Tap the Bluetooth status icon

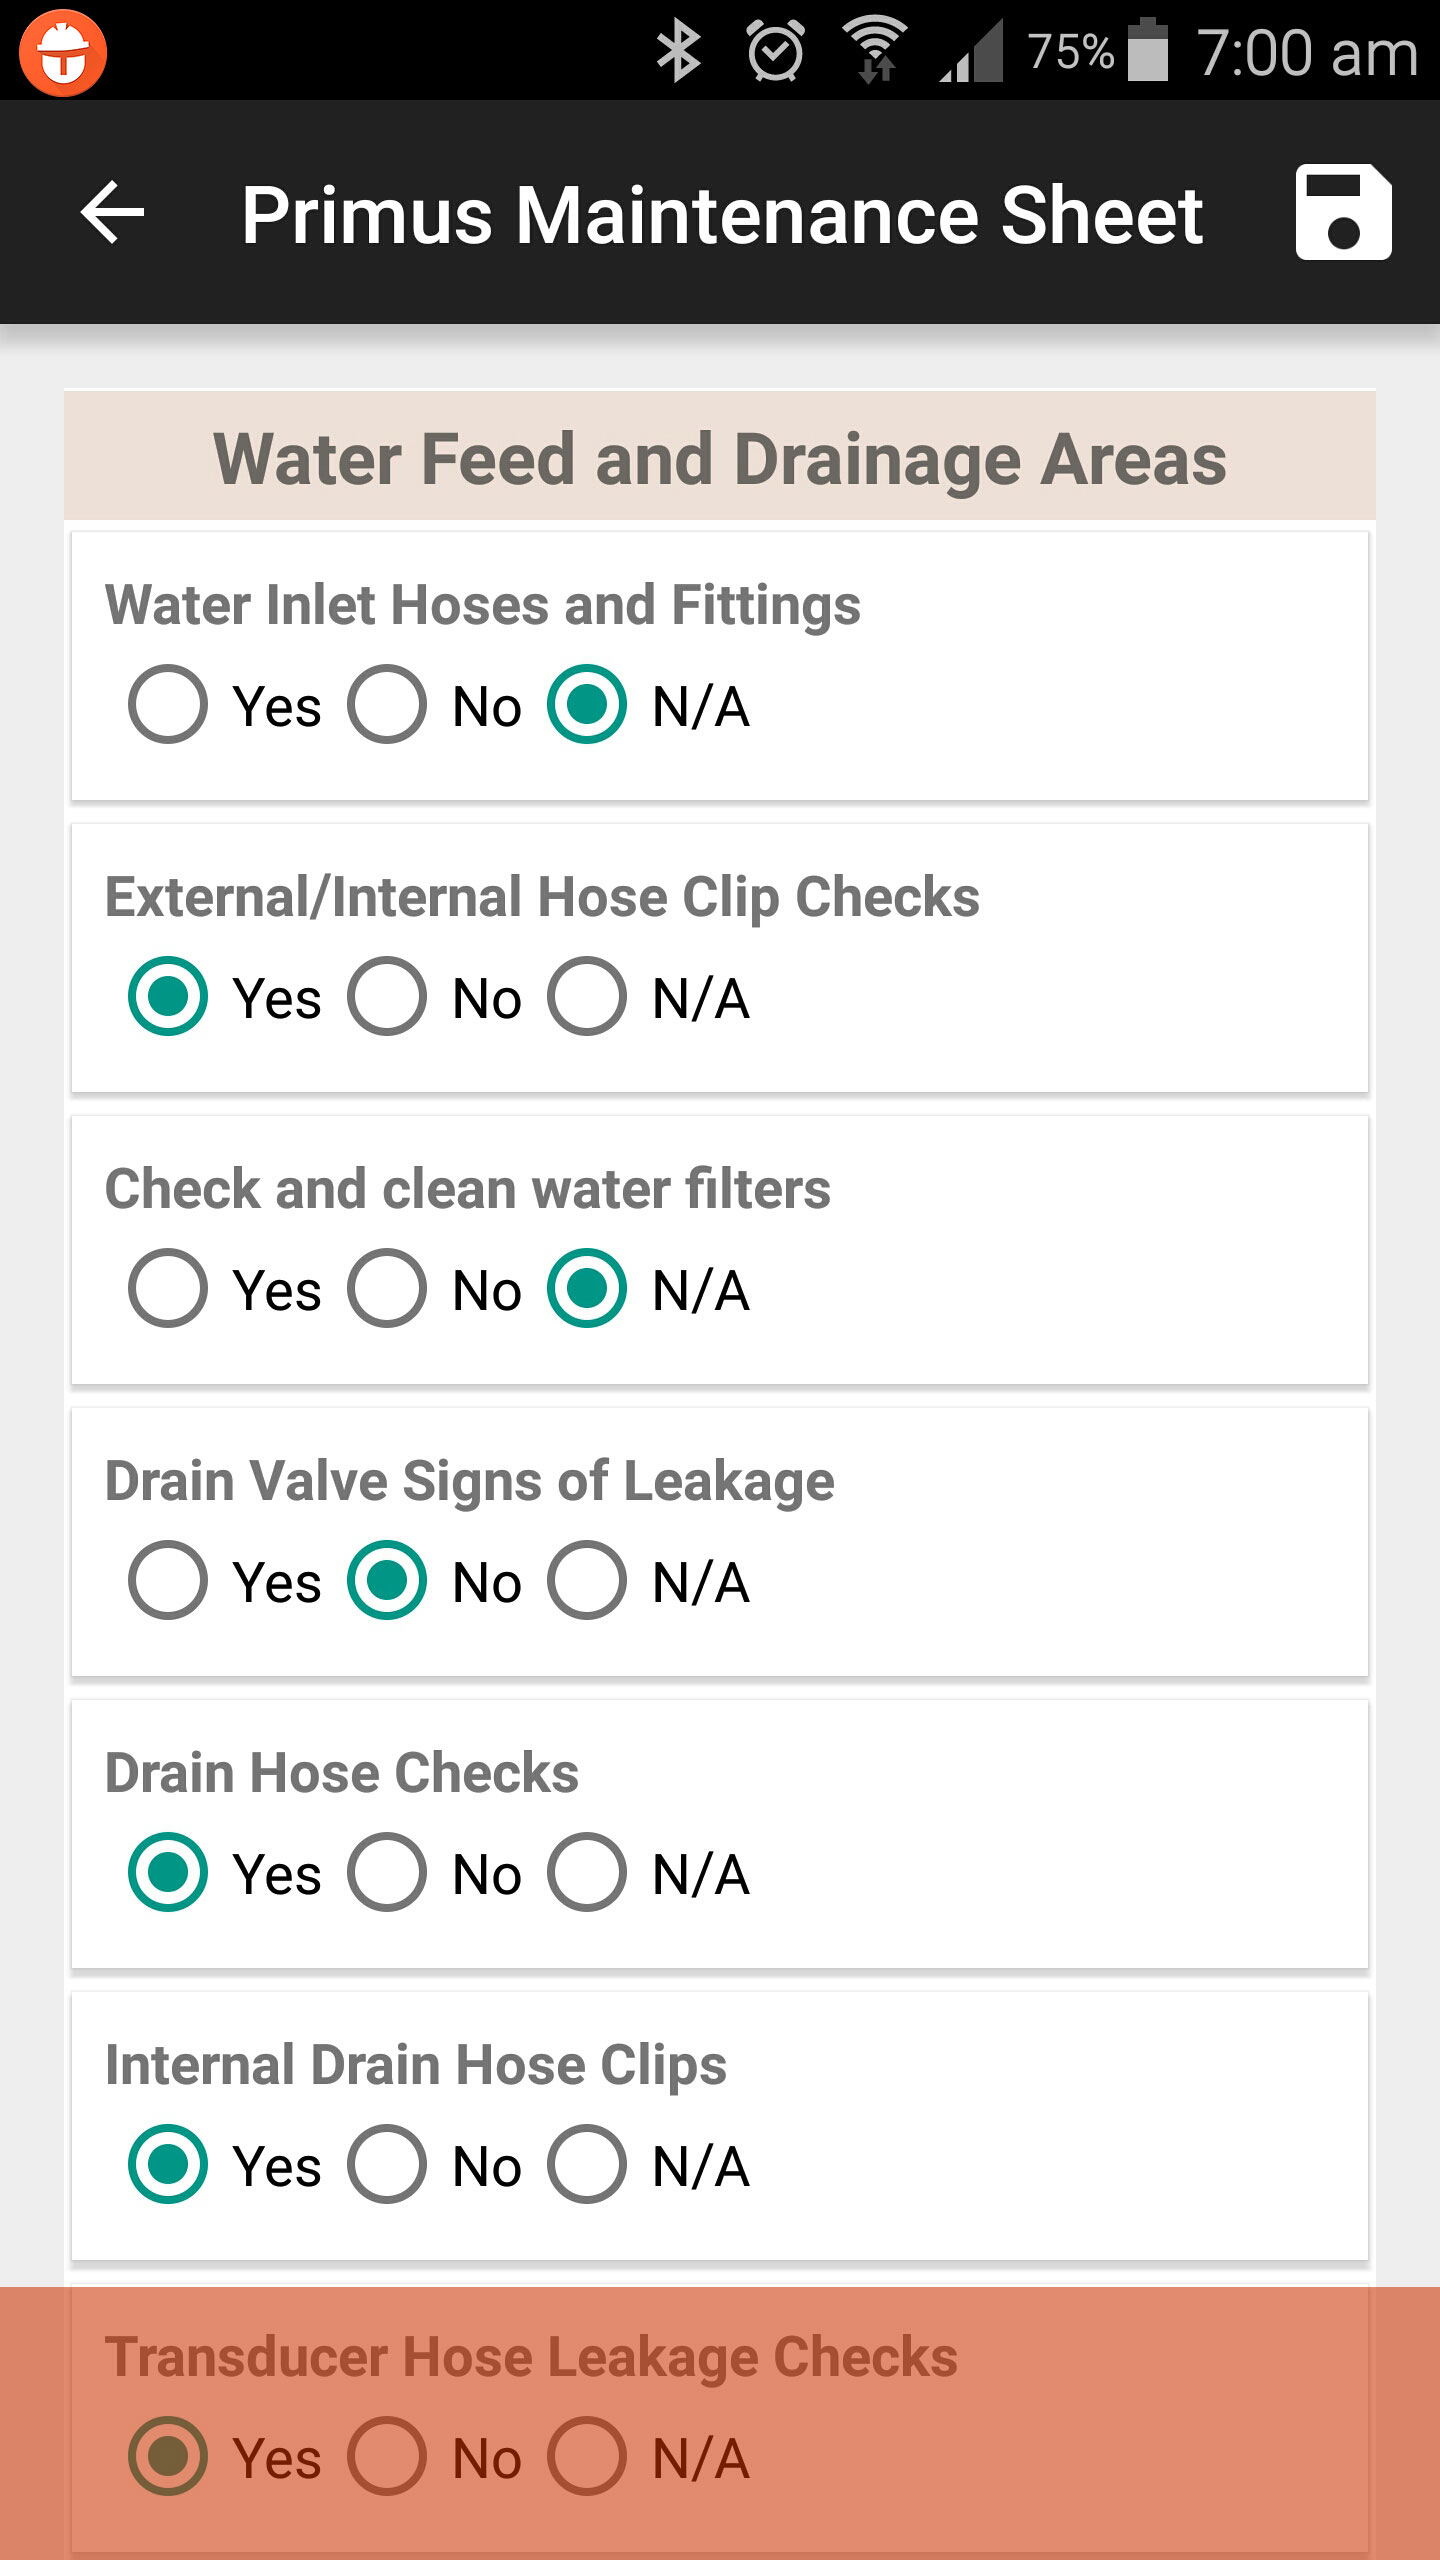pos(678,52)
